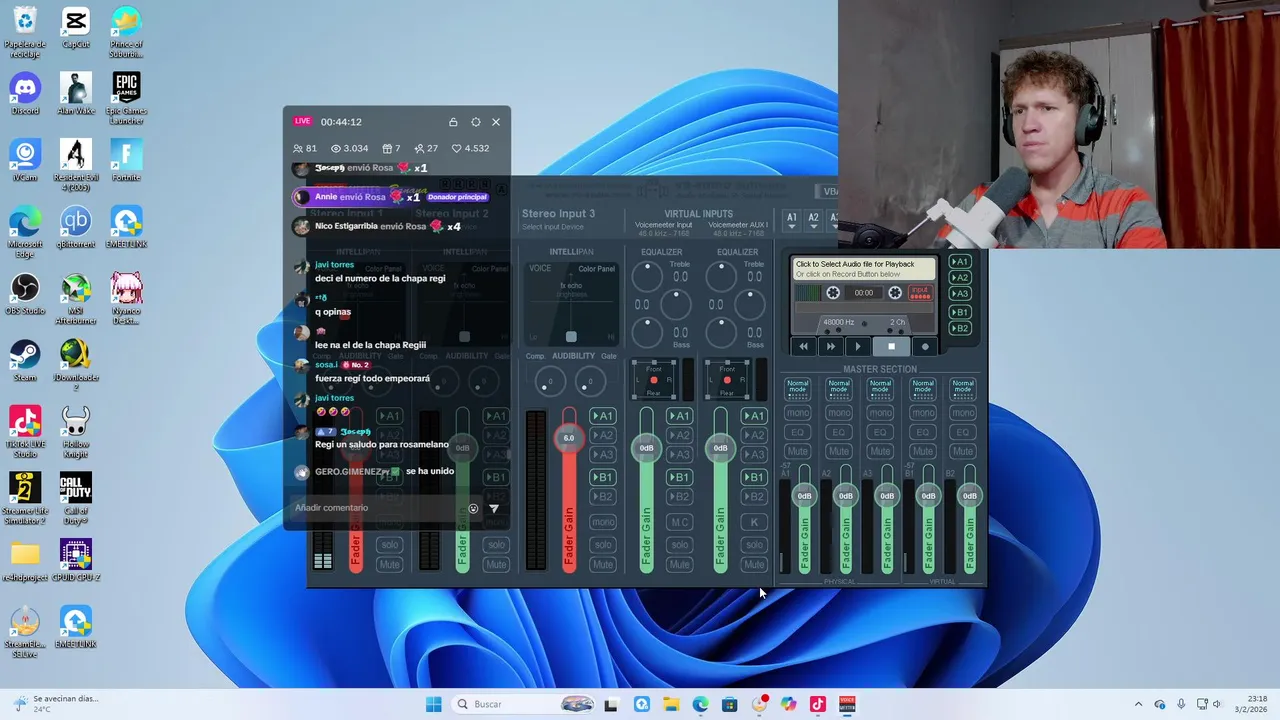Viewport: 1280px width, 720px height.
Task: Toggle cassette output to B2 bus
Action: [x=960, y=328]
